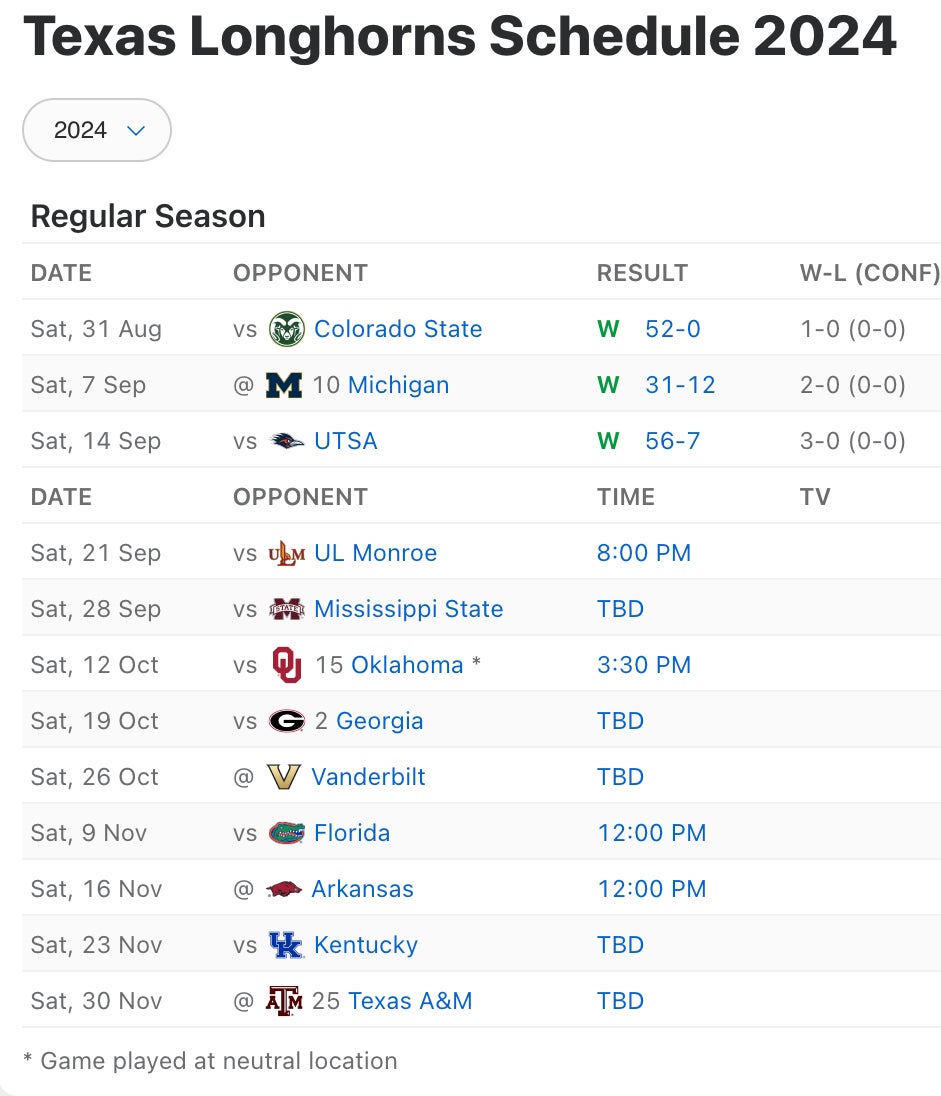Screen dimensions: 941x1096
Task: Click the UL Monroe team logo
Action: pyautogui.click(x=287, y=553)
